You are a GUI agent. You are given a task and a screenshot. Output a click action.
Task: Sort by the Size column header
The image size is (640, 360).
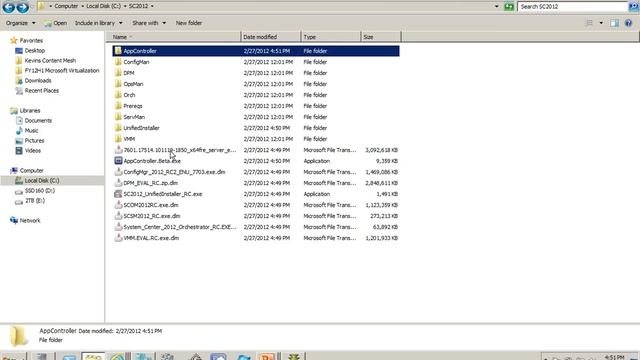tap(381, 37)
